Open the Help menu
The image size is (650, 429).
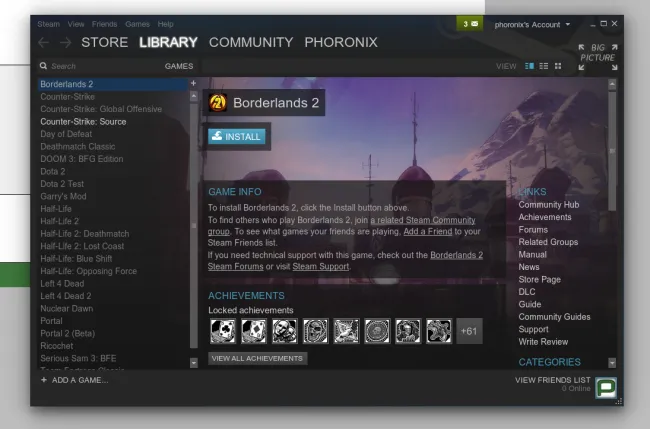coord(165,24)
